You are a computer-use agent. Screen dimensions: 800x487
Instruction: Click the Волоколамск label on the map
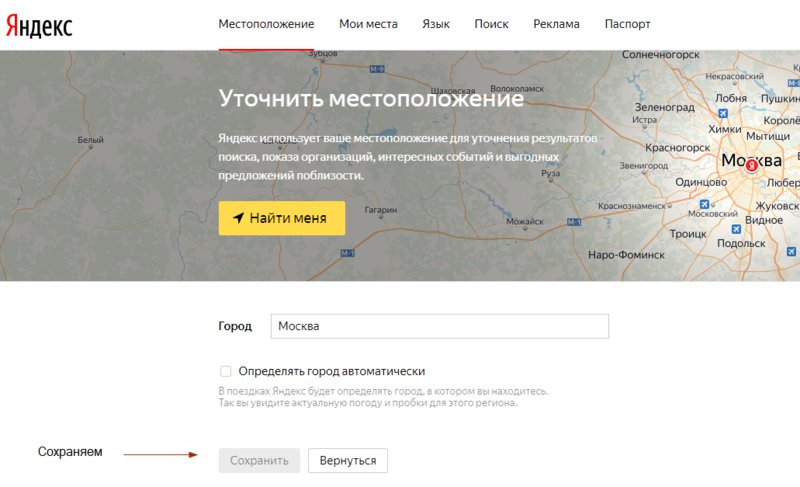pyautogui.click(x=517, y=89)
